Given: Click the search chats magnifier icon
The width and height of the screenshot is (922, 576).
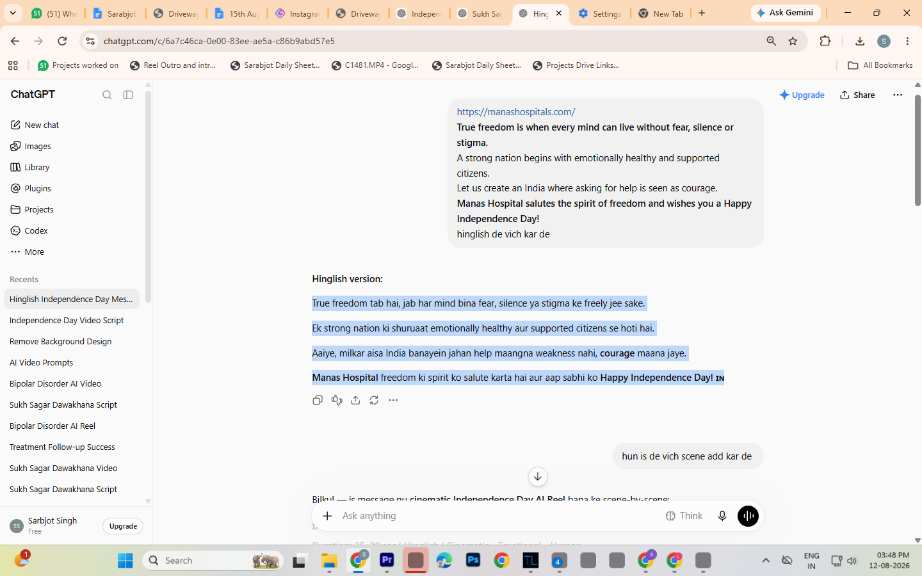Looking at the screenshot, I should (x=107, y=95).
